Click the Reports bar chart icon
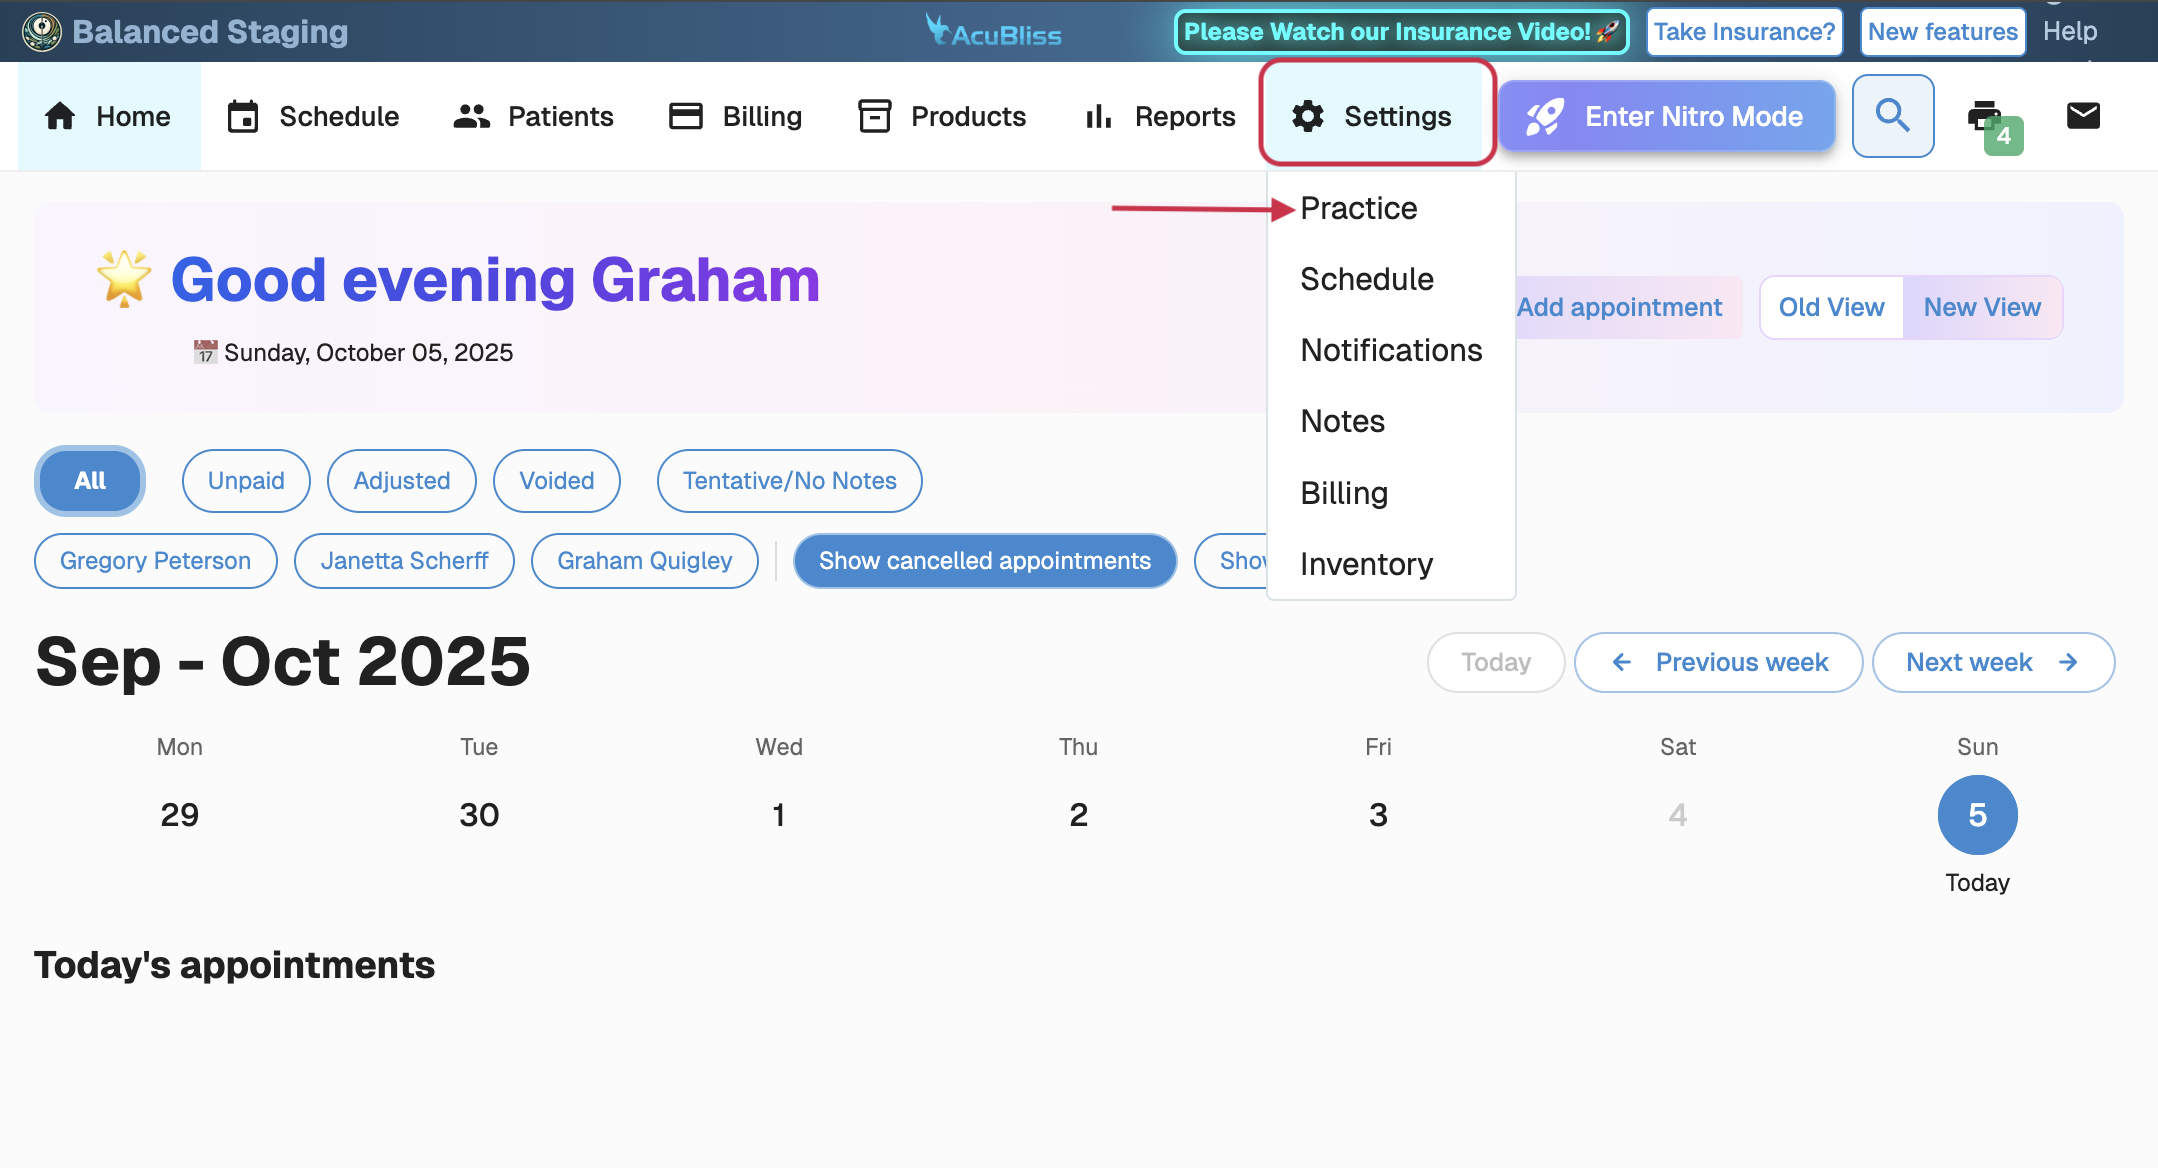 (x=1098, y=116)
